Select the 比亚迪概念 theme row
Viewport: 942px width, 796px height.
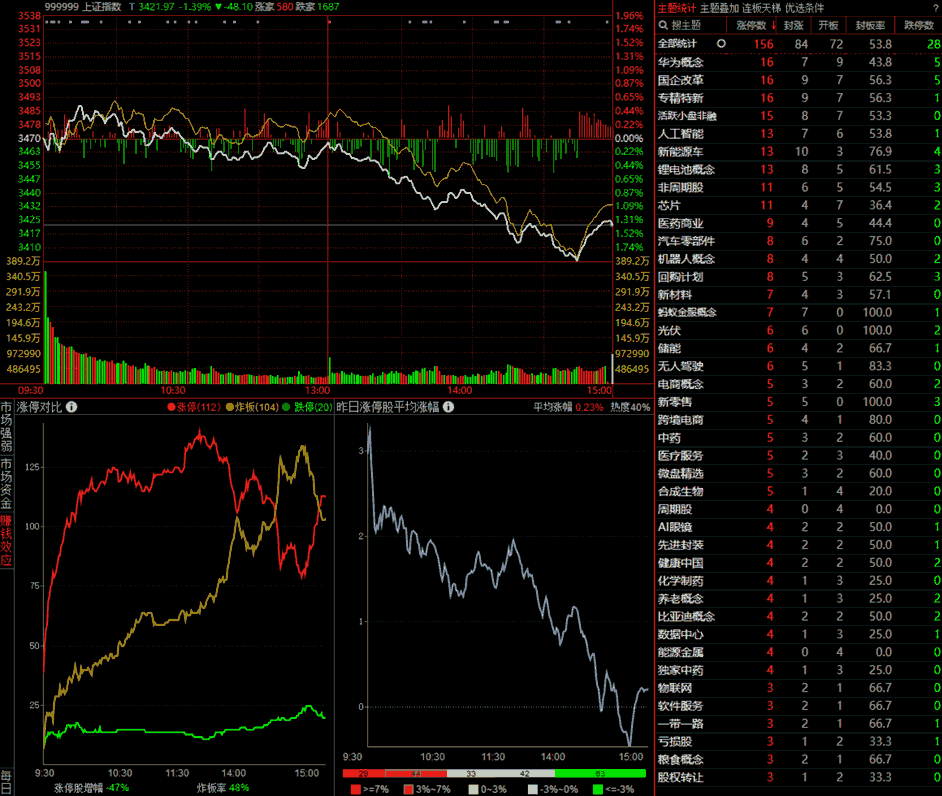coord(799,616)
